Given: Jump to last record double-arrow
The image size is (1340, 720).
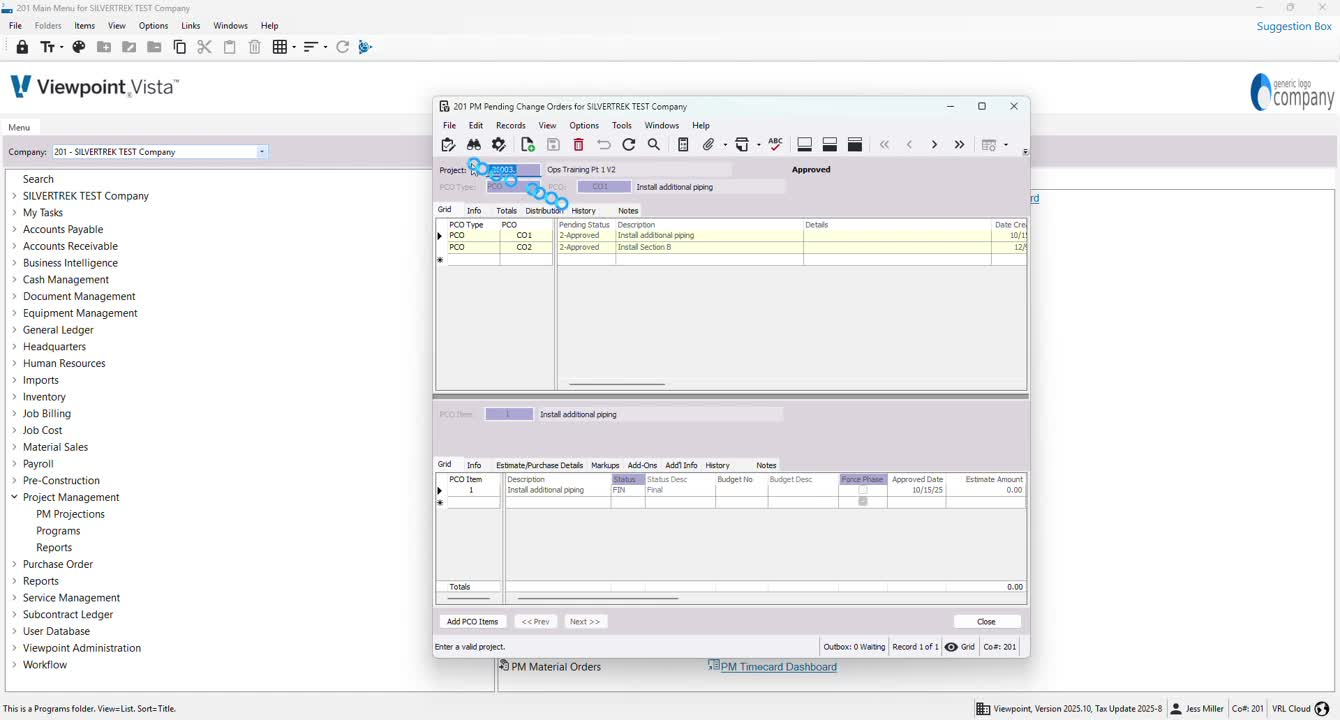Looking at the screenshot, I should [x=959, y=145].
